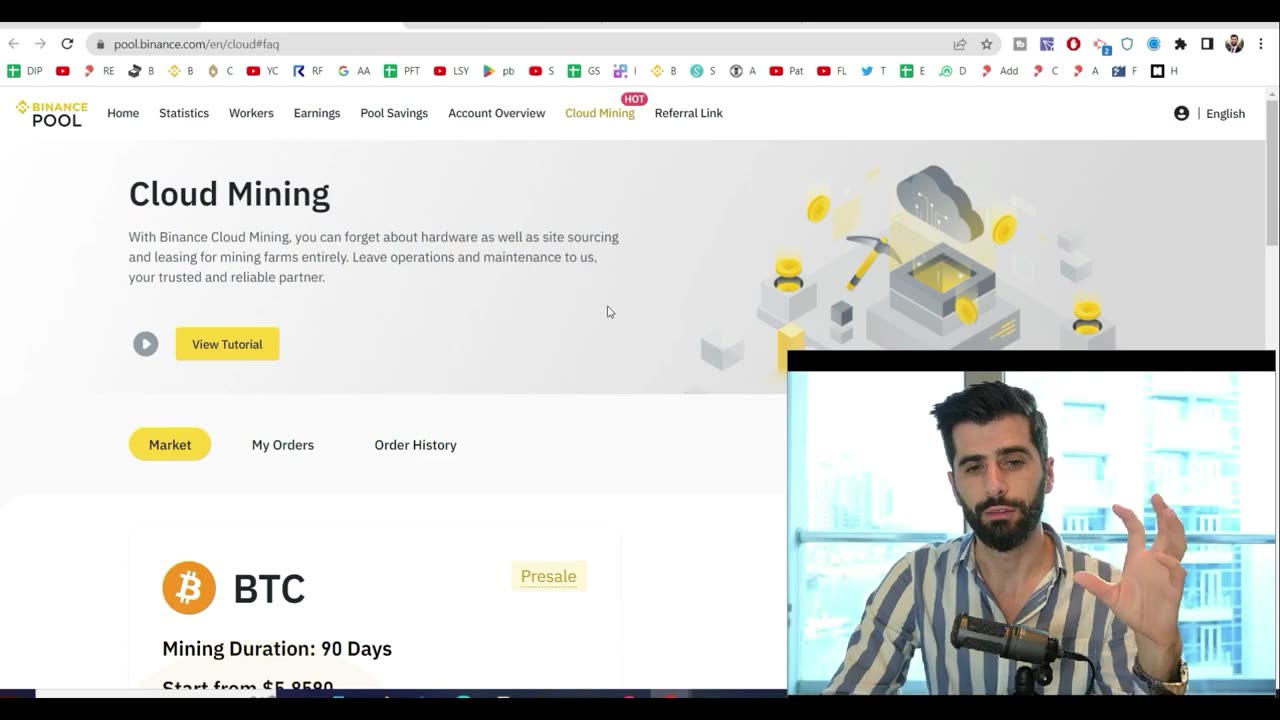Go back with the browser back arrow
The image size is (1280, 720).
[13, 44]
